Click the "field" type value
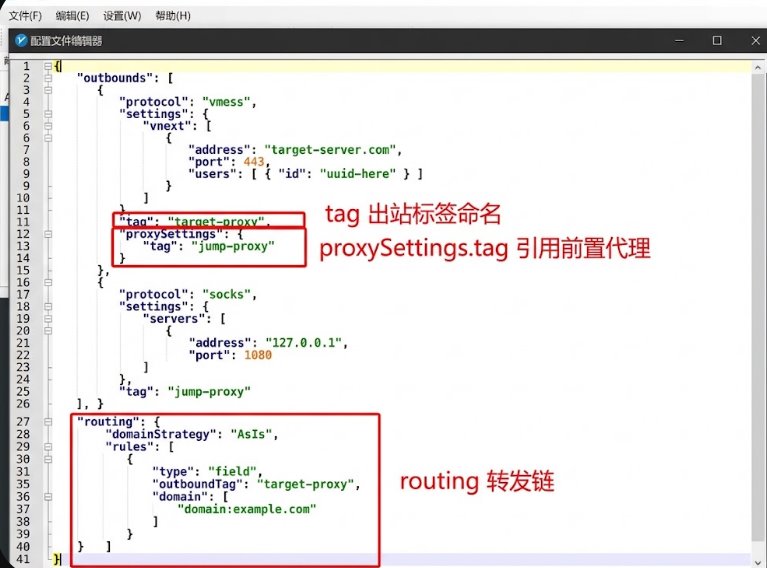The height and width of the screenshot is (568, 767). [232, 472]
